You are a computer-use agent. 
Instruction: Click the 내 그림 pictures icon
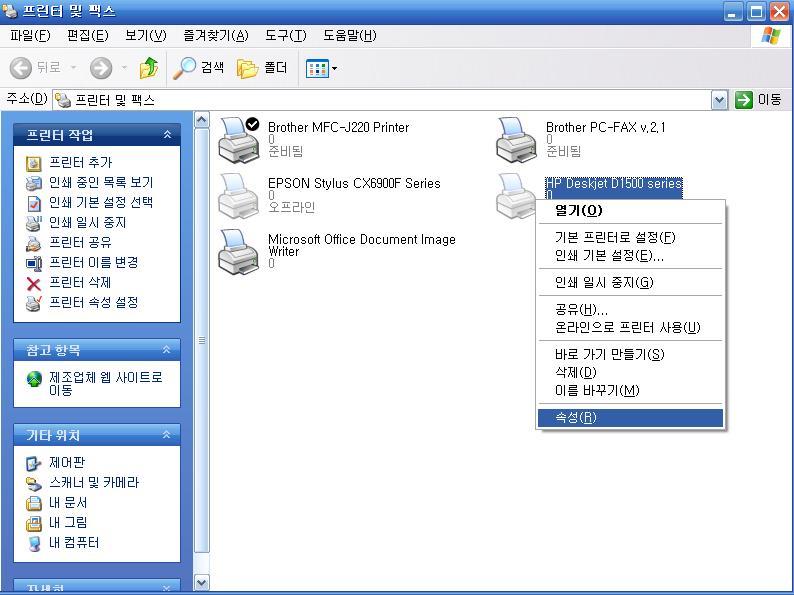pyautogui.click(x=33, y=523)
